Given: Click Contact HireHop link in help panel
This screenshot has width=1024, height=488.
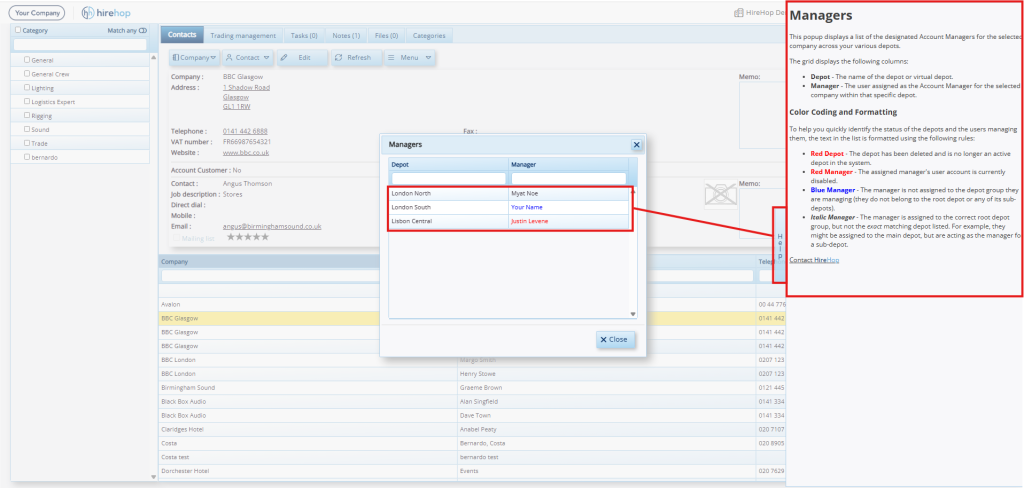Looking at the screenshot, I should pos(814,260).
